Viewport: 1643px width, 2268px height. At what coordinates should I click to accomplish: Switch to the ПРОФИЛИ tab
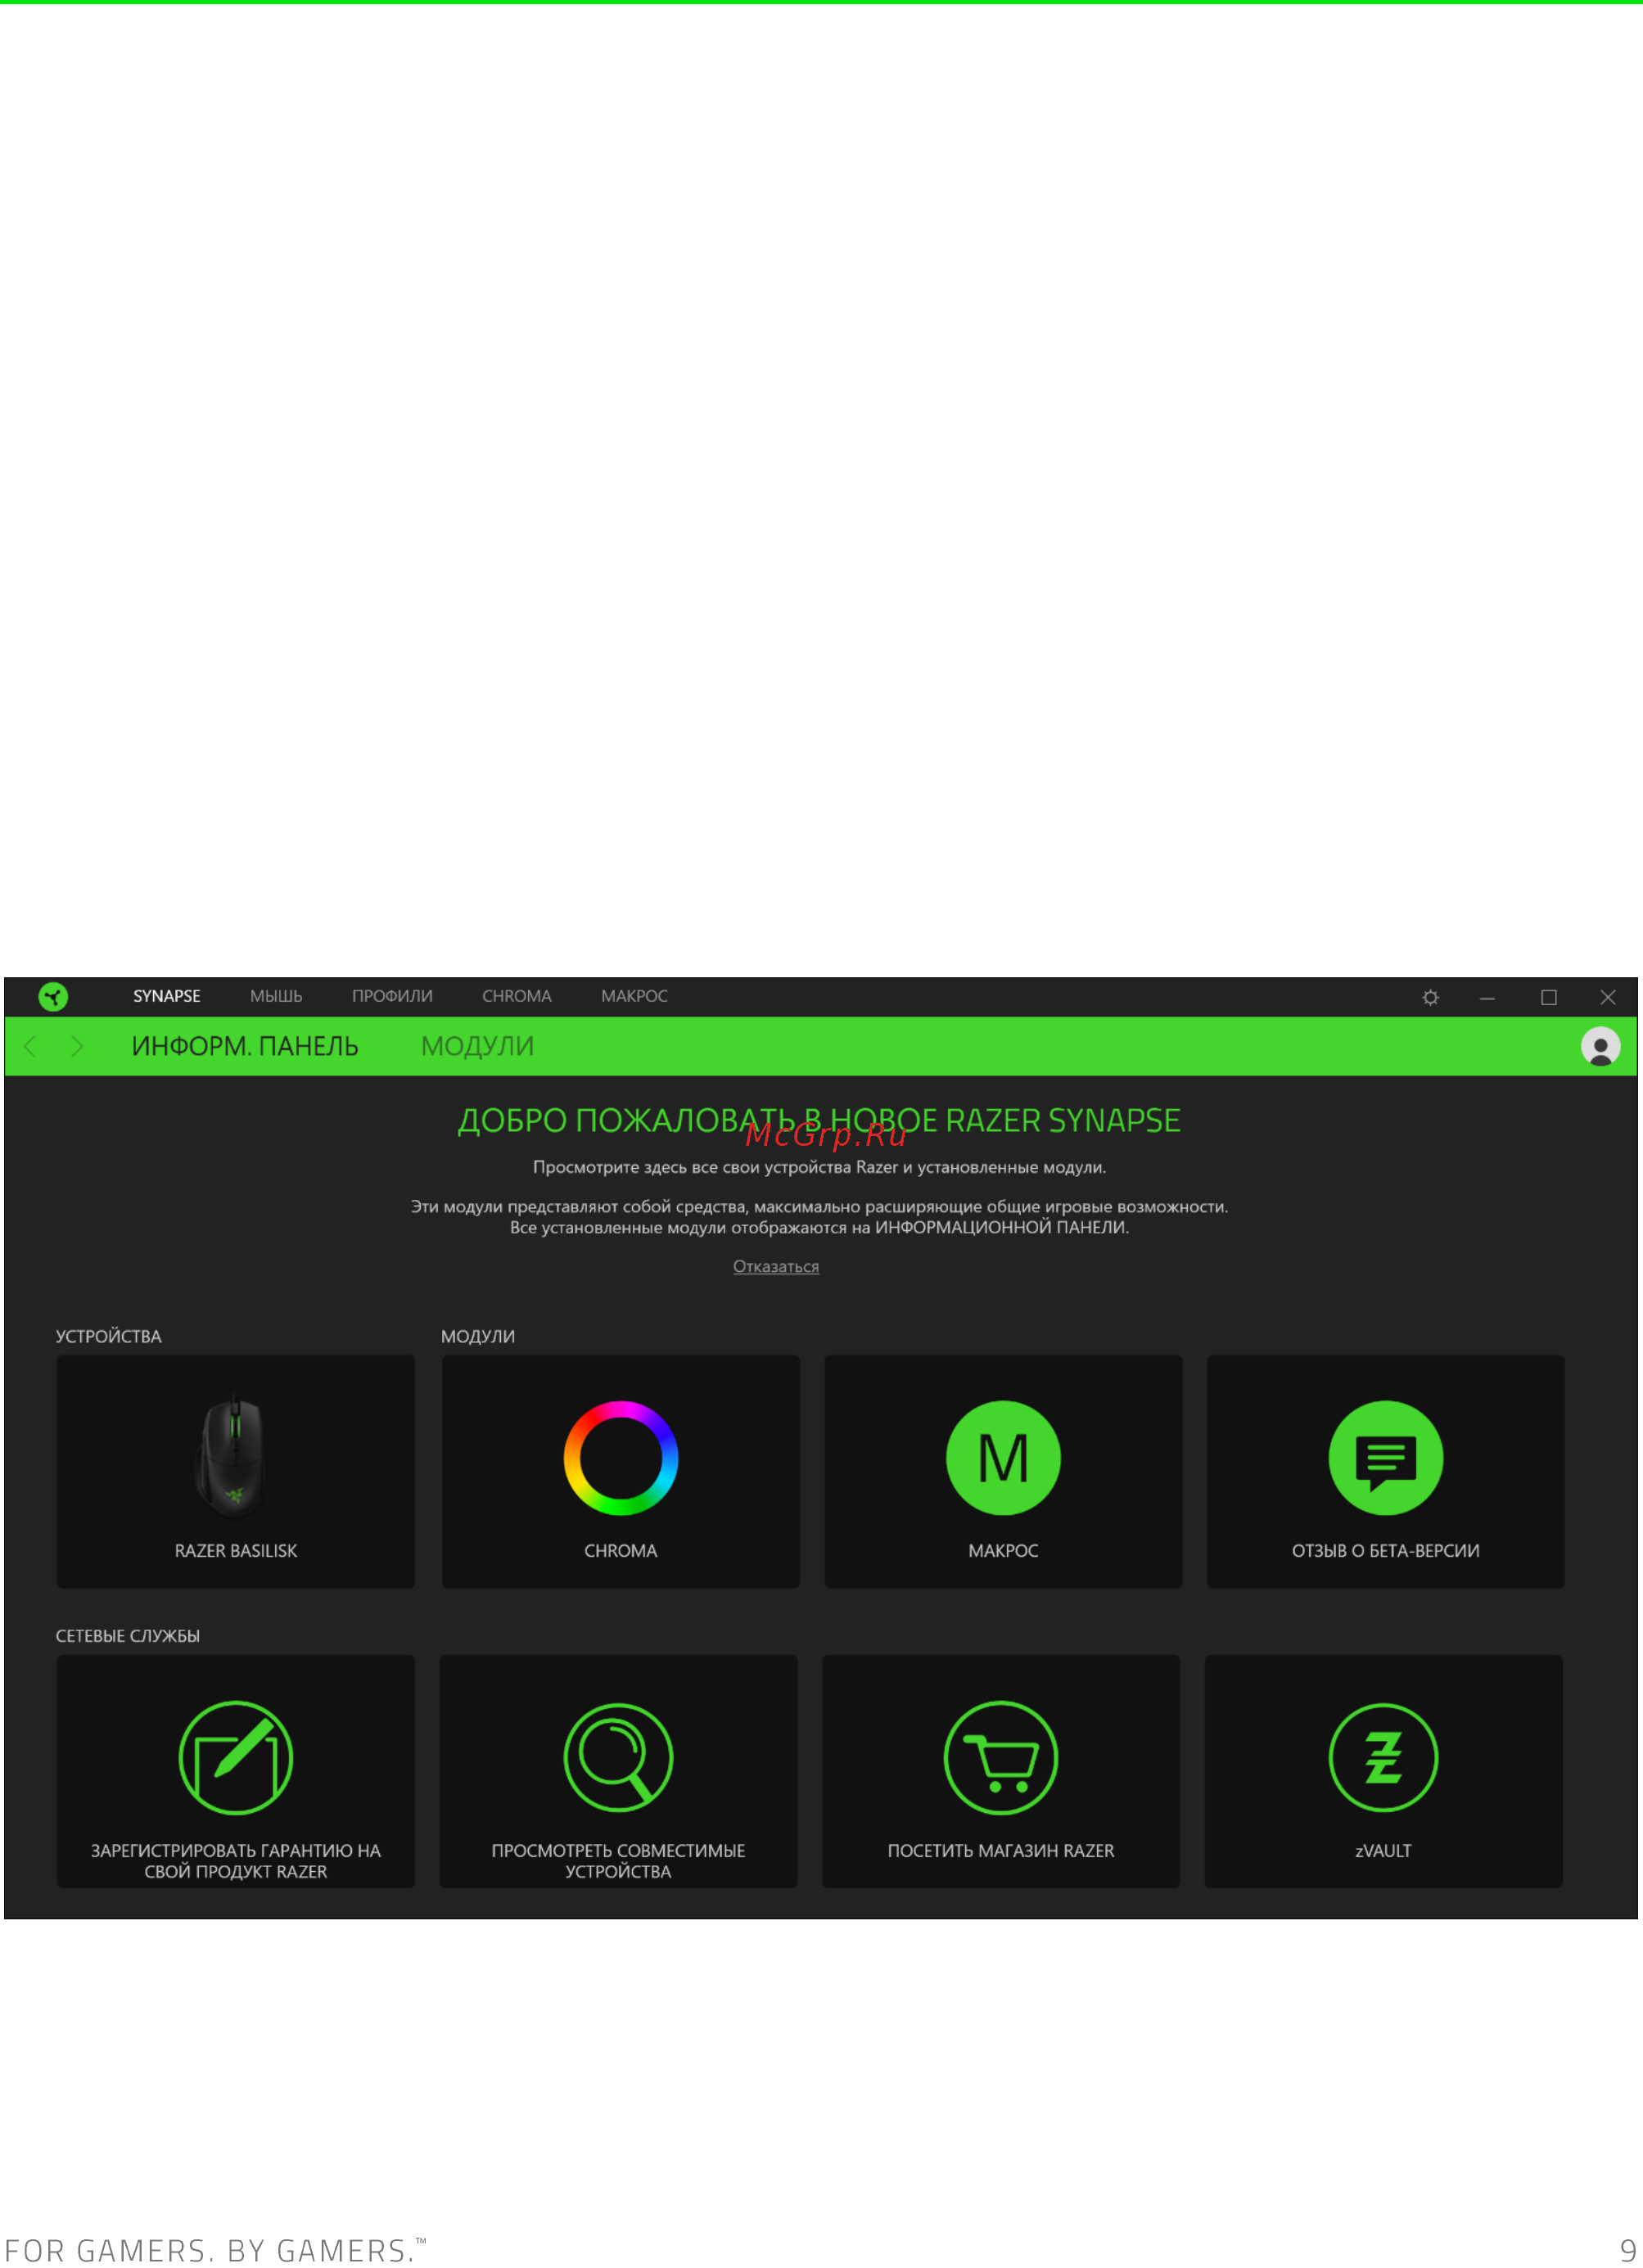coord(392,996)
